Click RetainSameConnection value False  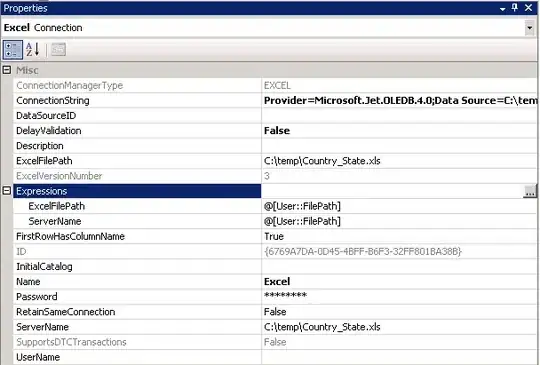(275, 312)
